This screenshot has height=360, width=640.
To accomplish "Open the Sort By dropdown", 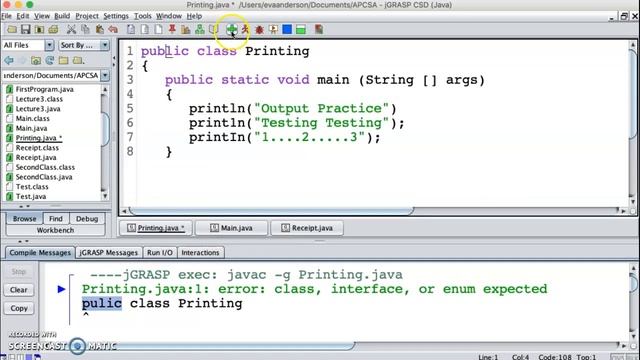I will 105,45.
